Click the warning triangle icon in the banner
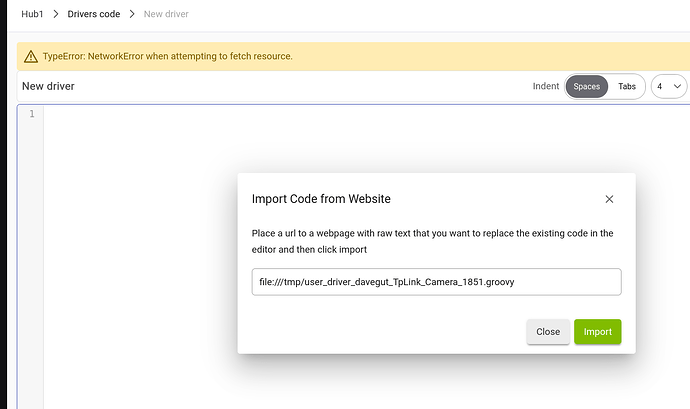The height and width of the screenshot is (409, 690). point(31,56)
